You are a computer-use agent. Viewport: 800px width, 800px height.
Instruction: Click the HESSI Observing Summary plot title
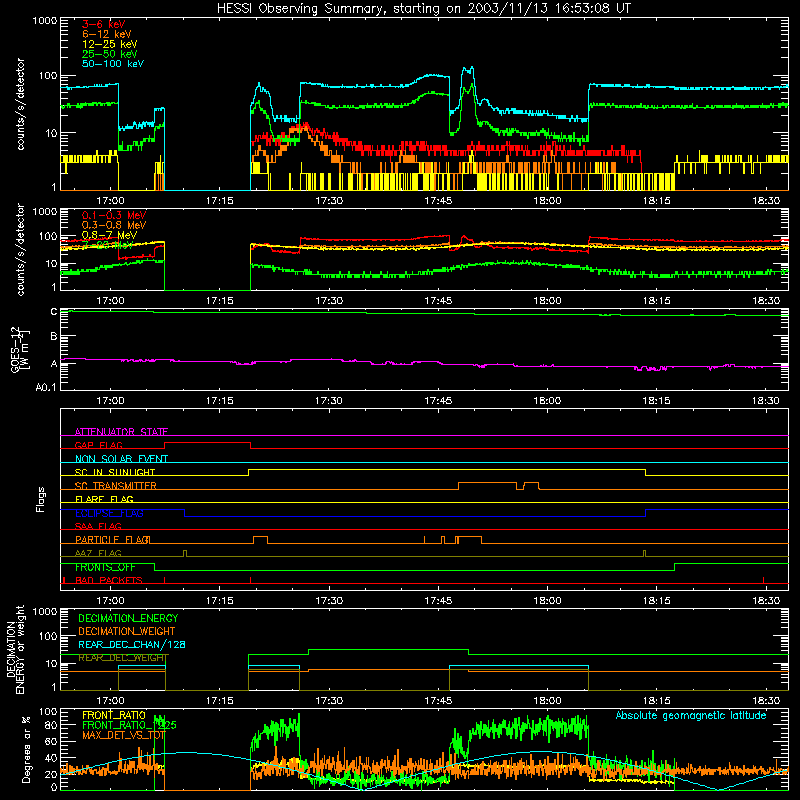[x=423, y=9]
